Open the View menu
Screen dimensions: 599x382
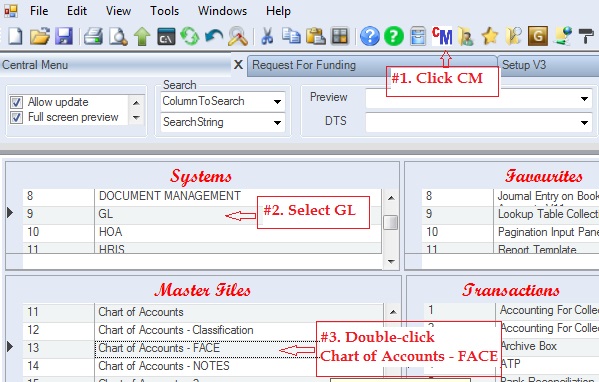(118, 11)
